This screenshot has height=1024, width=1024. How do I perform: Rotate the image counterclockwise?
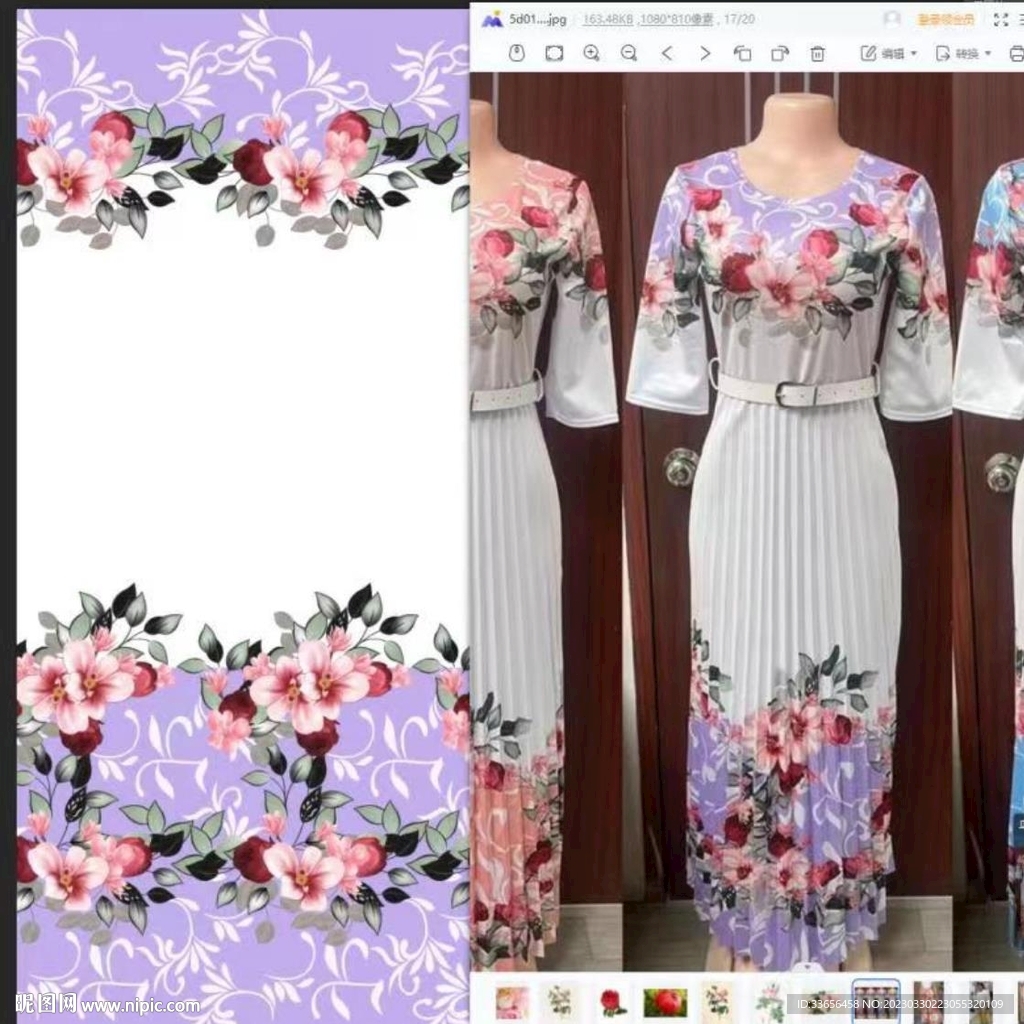click(x=743, y=54)
